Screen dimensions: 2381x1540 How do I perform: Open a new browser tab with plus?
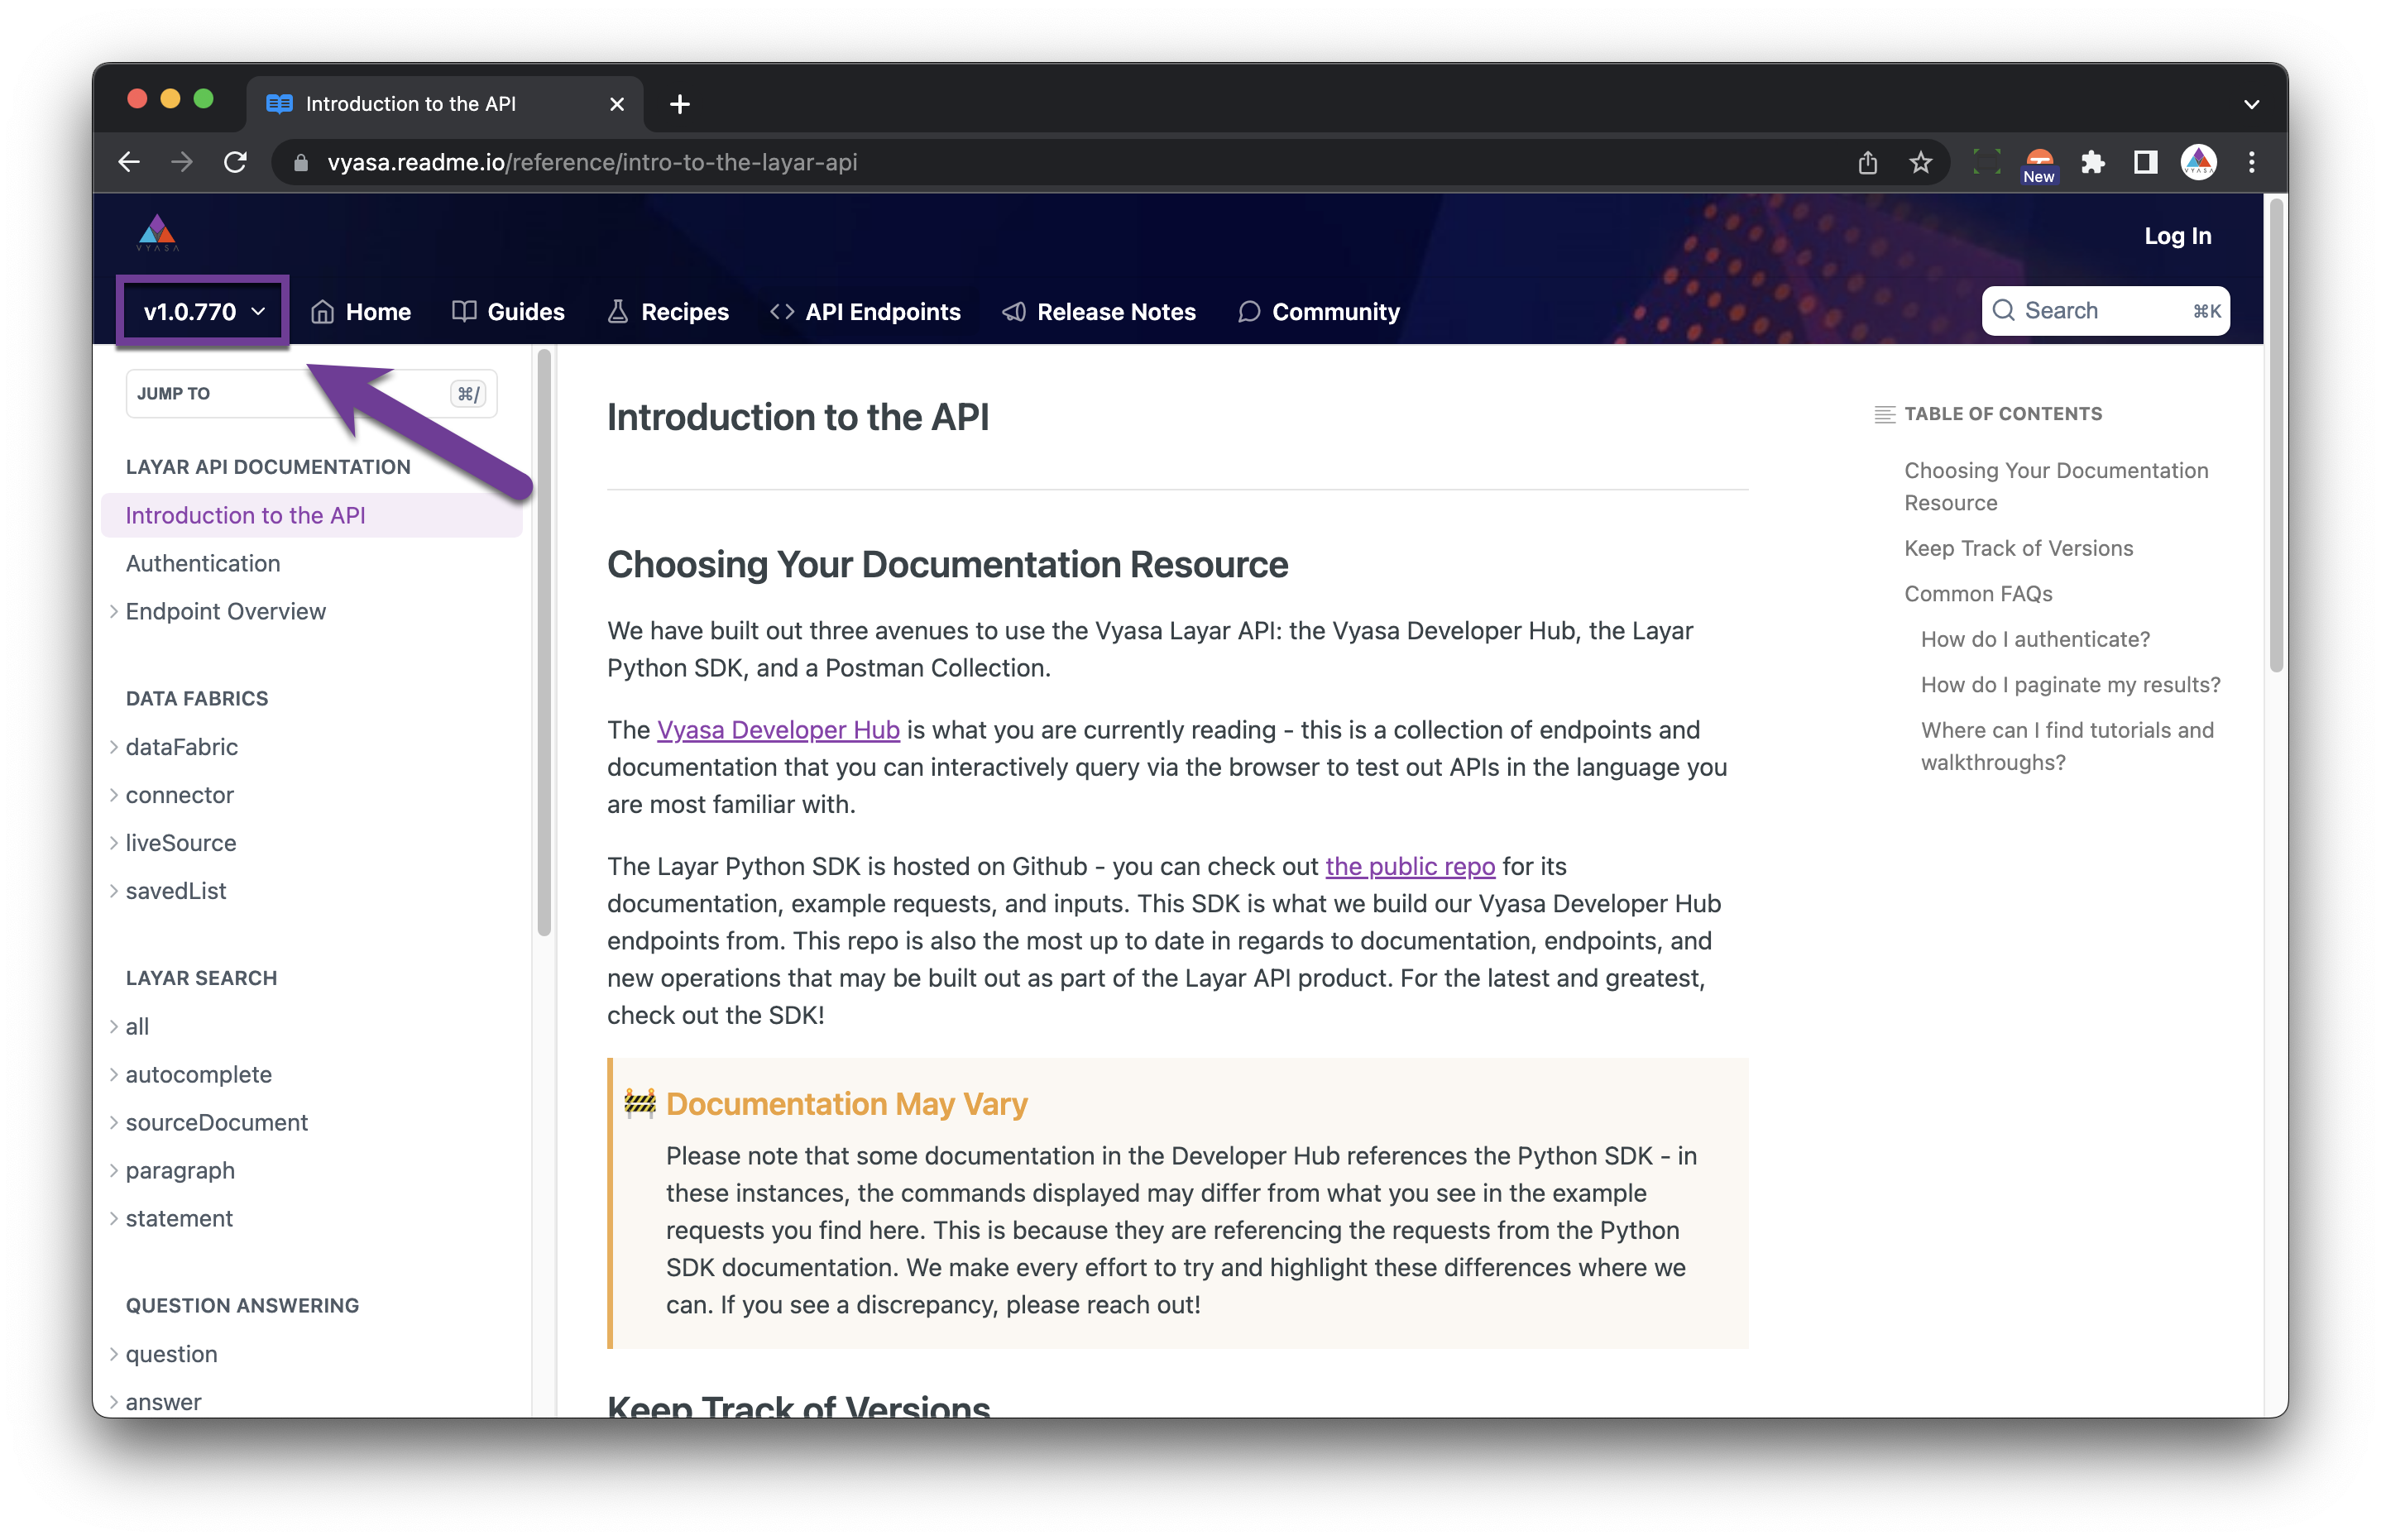[x=680, y=104]
